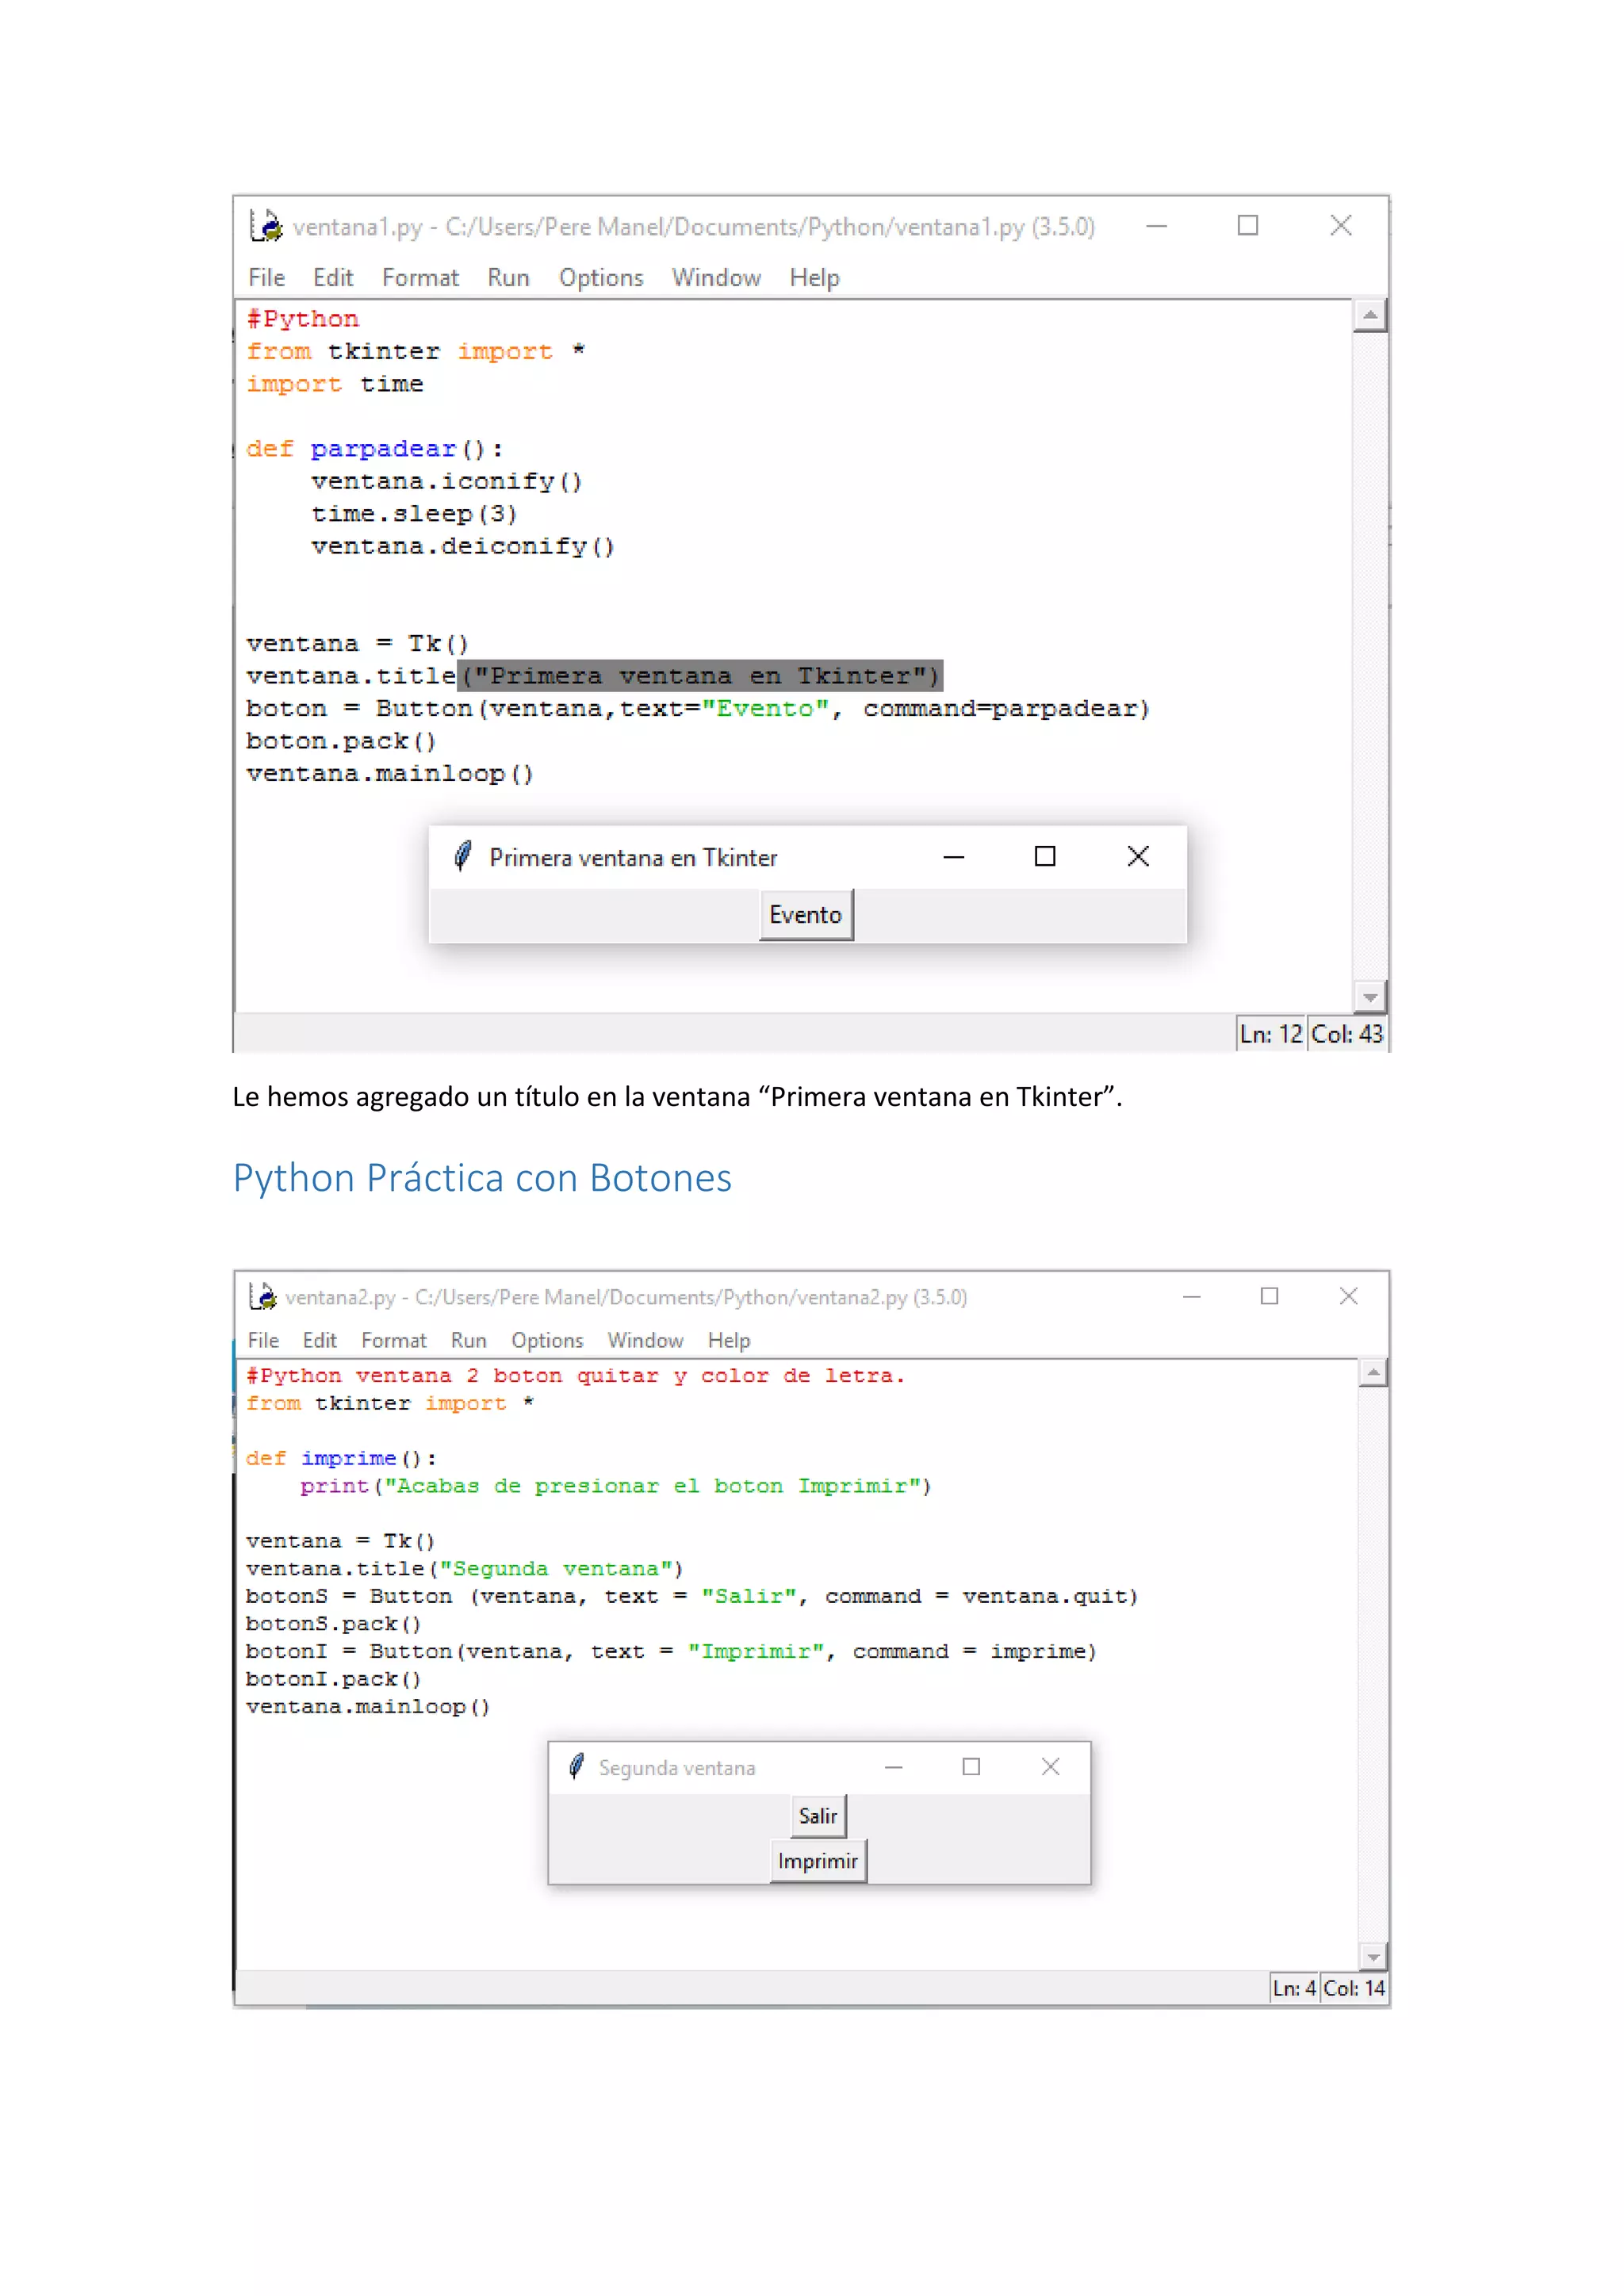Open Help menu in ventana1.py window
The image size is (1624, 2296).
(x=814, y=278)
